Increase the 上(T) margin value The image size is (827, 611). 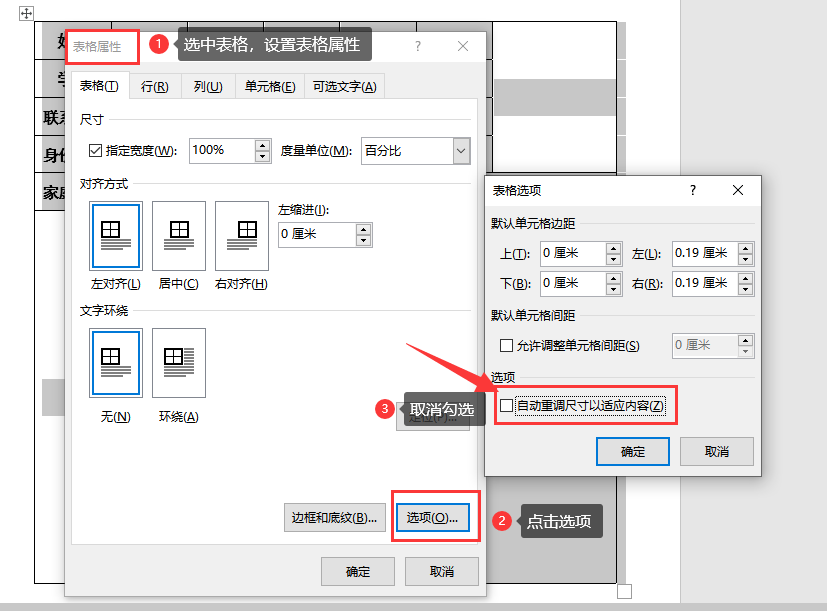coord(613,249)
